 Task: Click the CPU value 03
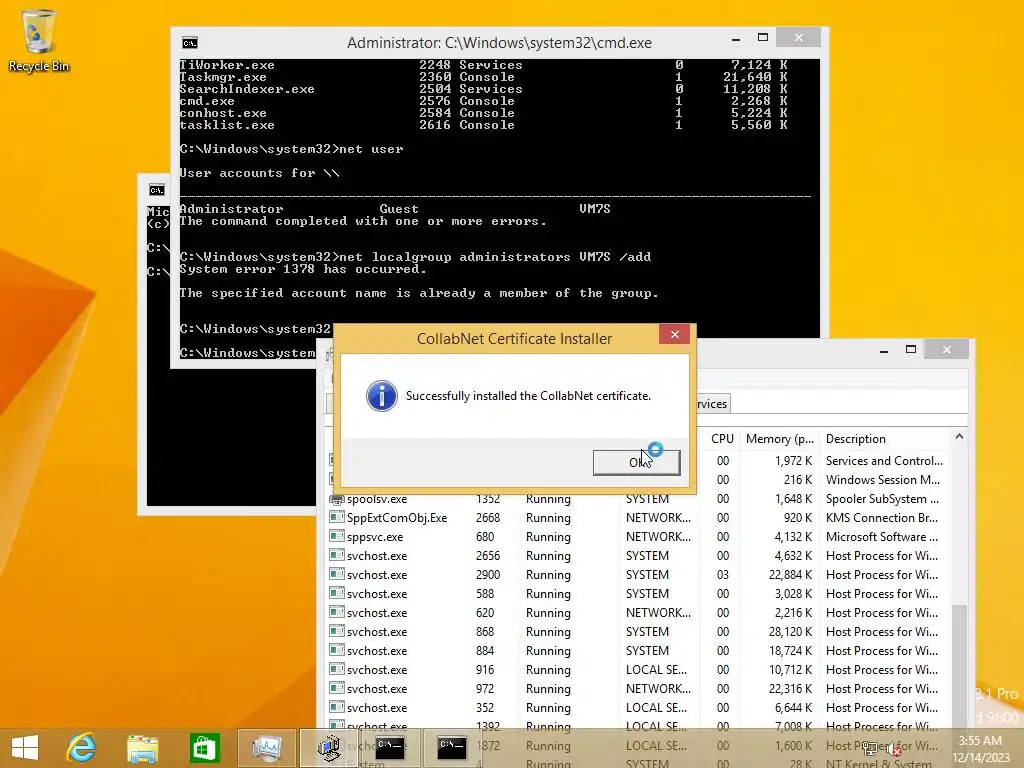tap(723, 575)
